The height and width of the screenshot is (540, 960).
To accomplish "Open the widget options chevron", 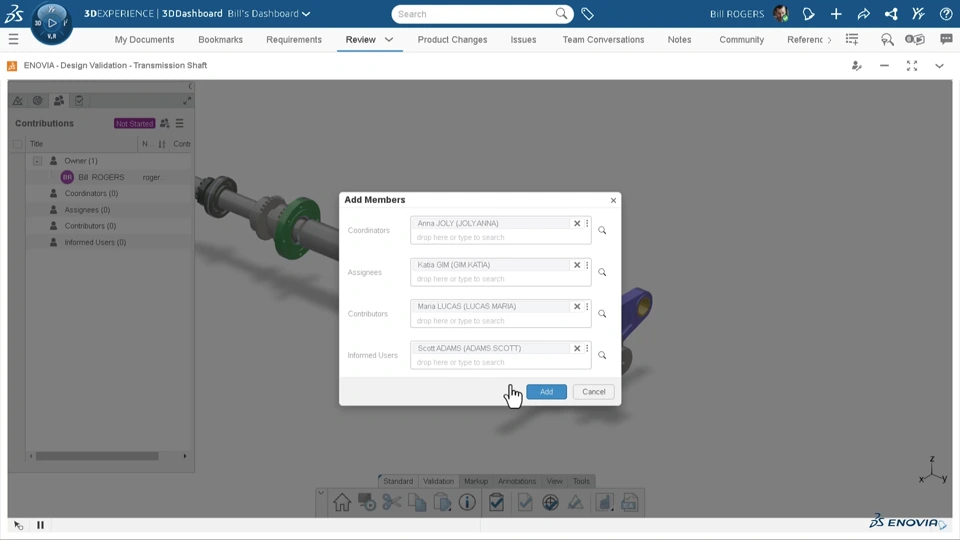I will pyautogui.click(x=939, y=66).
